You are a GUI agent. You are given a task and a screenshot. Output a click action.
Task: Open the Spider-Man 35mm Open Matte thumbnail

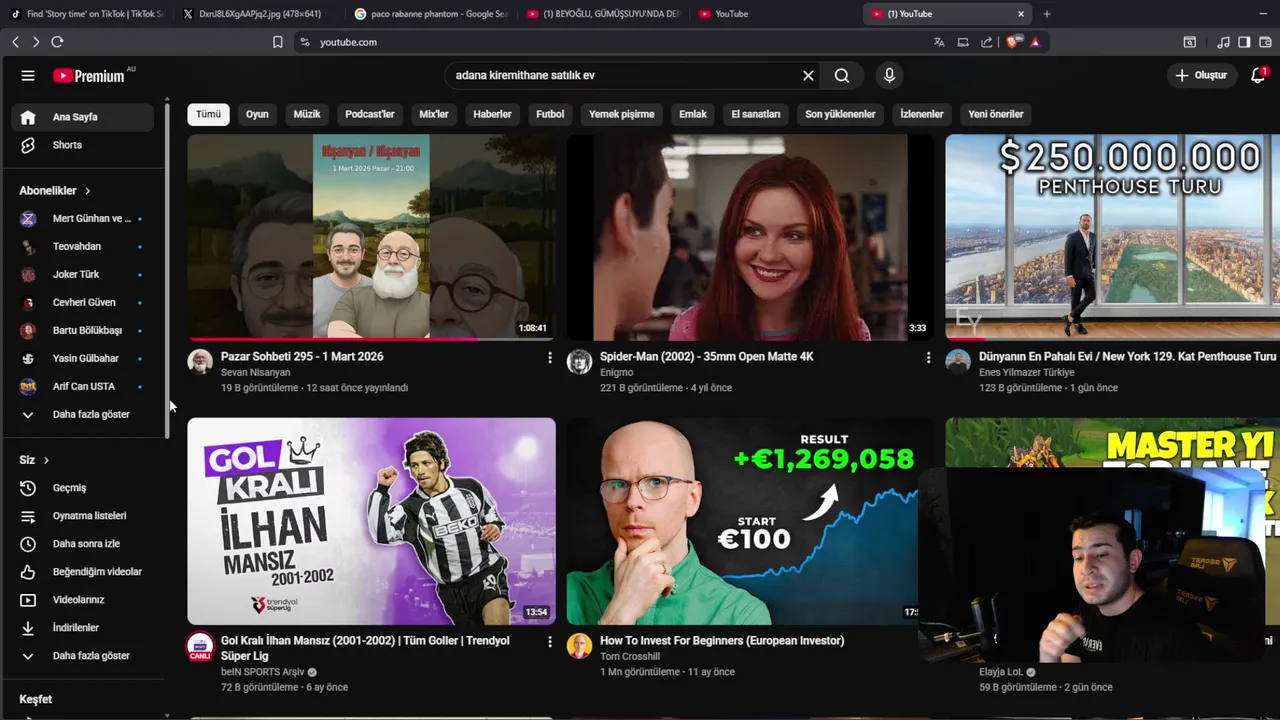(x=750, y=238)
